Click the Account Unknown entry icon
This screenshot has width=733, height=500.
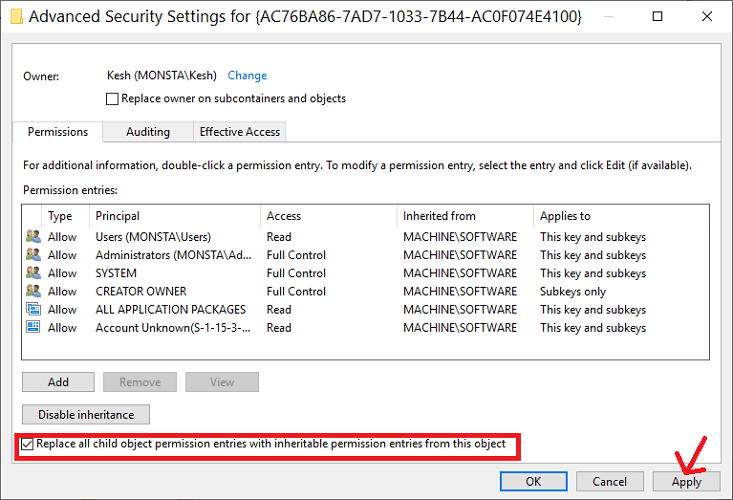pos(33,327)
